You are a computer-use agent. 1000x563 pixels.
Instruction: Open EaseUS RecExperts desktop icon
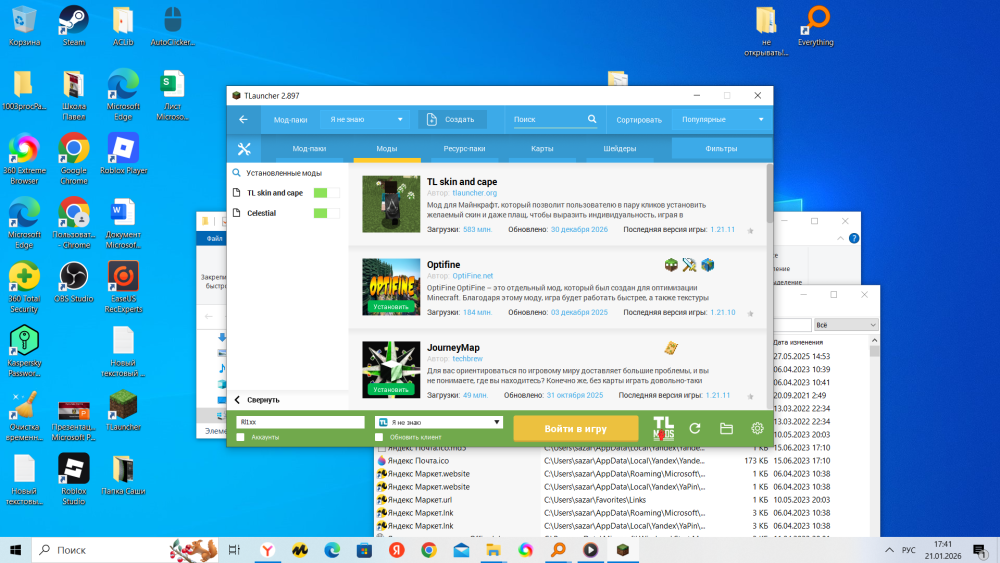(x=123, y=287)
